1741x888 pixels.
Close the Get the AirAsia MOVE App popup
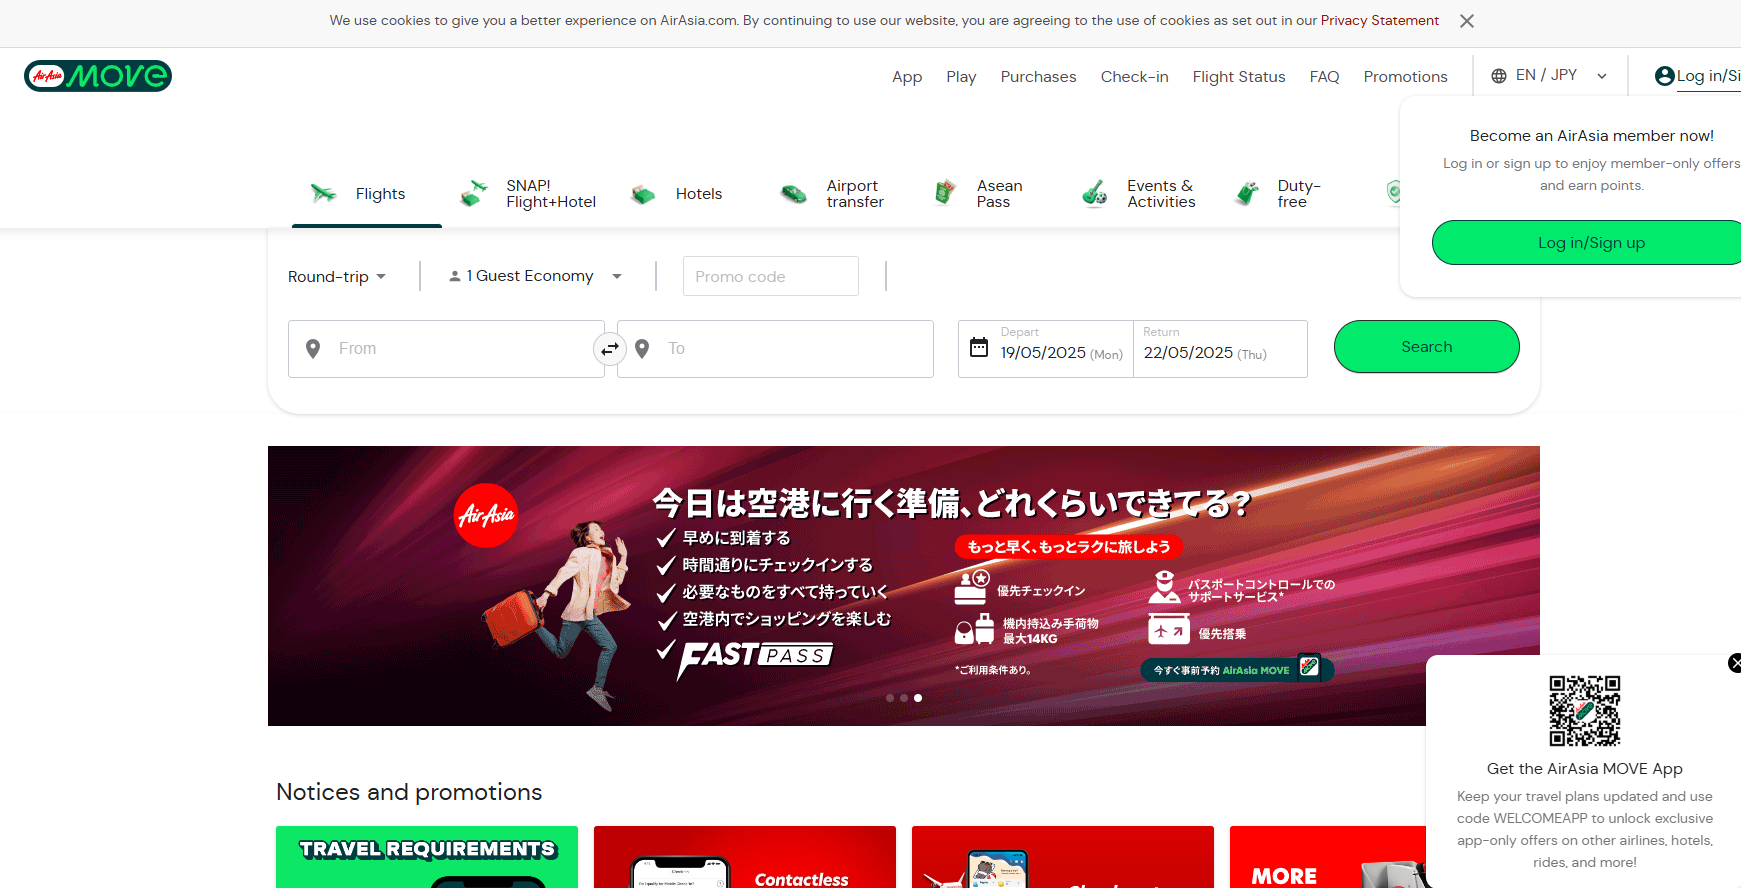1735,663
